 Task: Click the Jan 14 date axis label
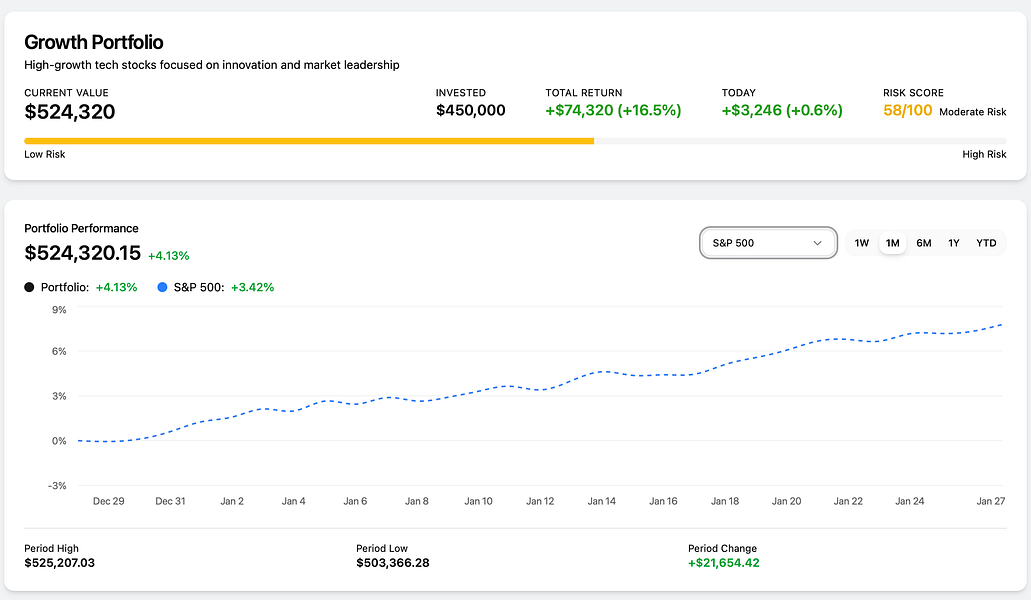pyautogui.click(x=603, y=501)
